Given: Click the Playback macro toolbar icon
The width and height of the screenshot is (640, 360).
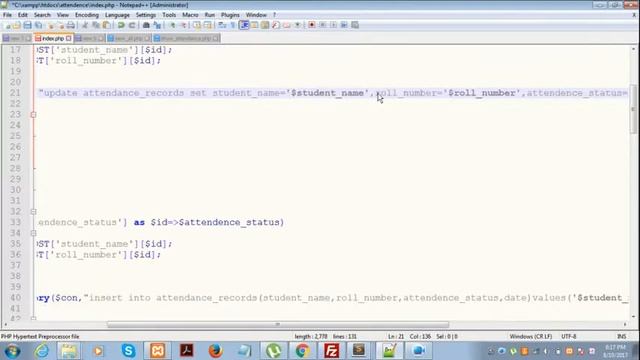Looking at the screenshot, I should 334,25.
